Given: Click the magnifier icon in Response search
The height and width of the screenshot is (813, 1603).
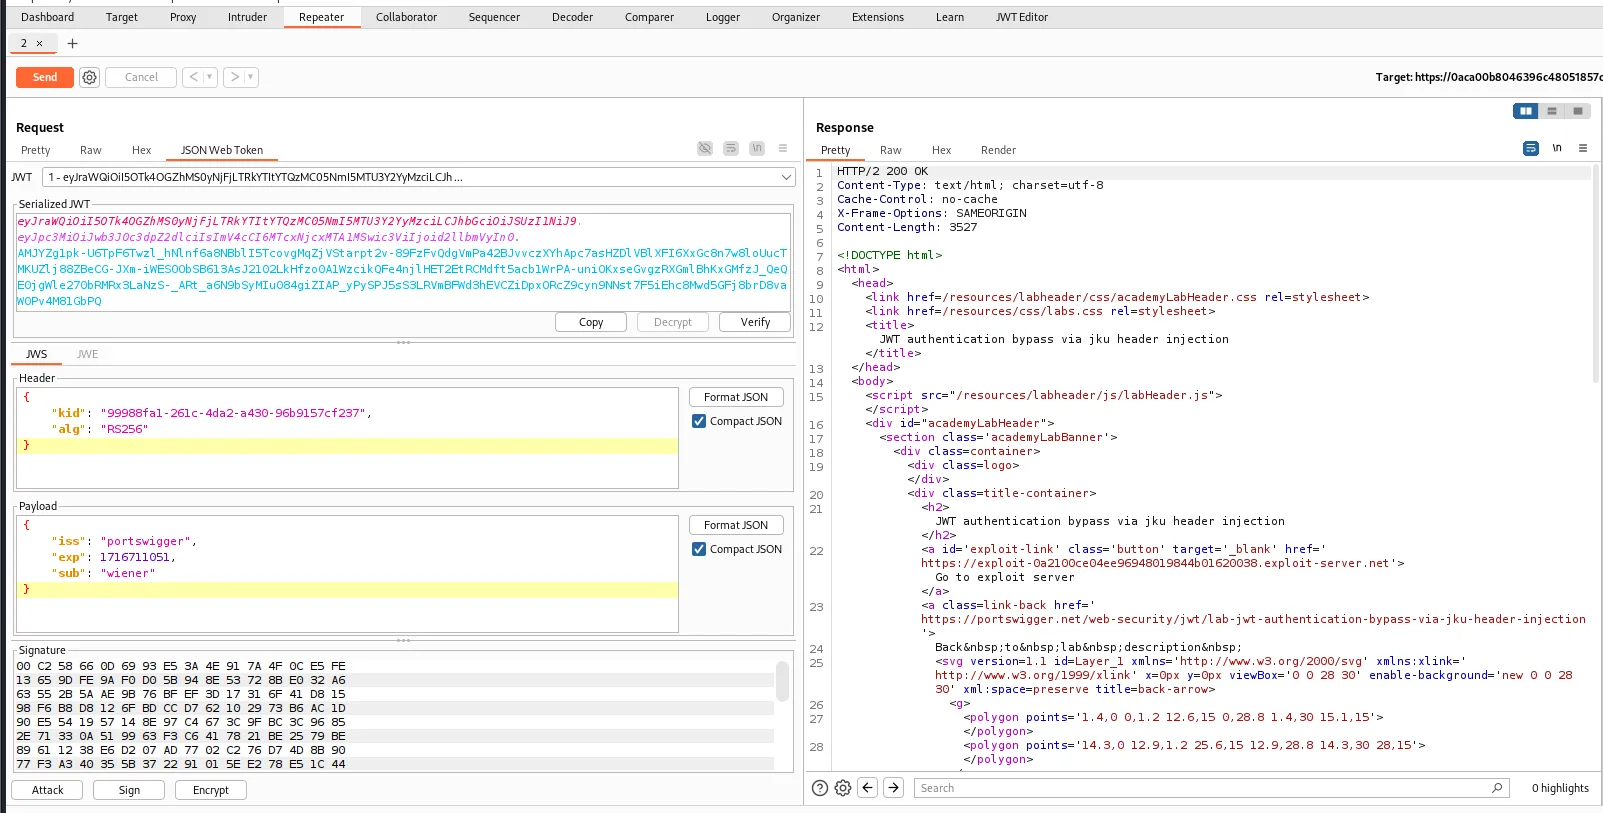Looking at the screenshot, I should [1497, 788].
